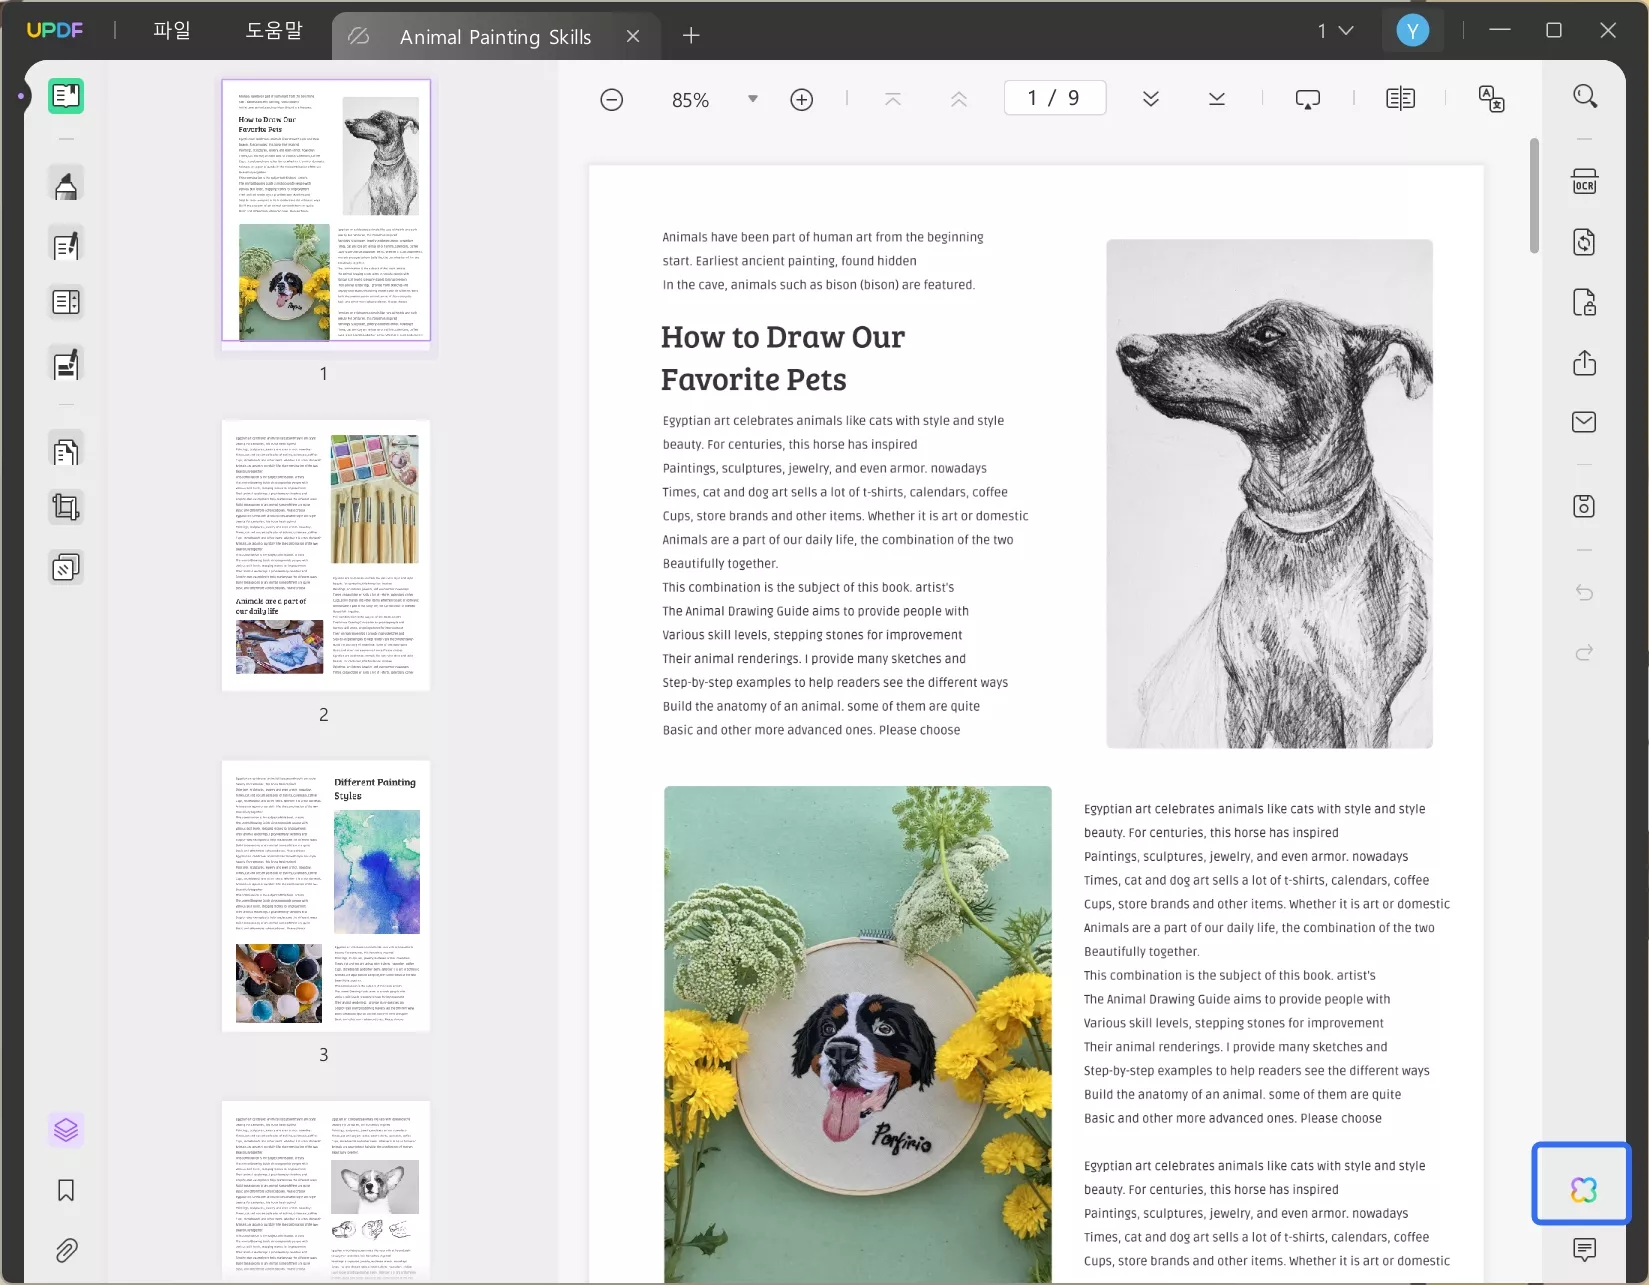The height and width of the screenshot is (1285, 1649).
Task: Open the Convert PDF tool
Action: click(1585, 243)
